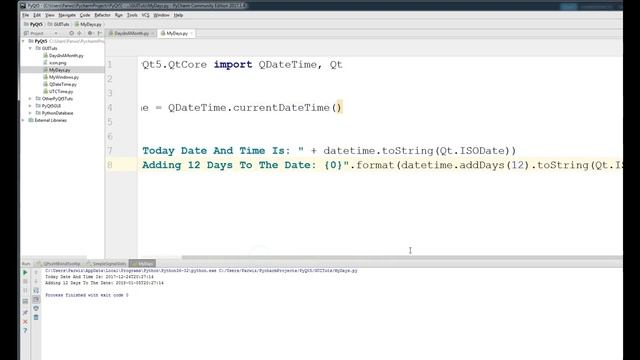640x360 pixels.
Task: Open Project panel settings gear
Action: coord(90,33)
